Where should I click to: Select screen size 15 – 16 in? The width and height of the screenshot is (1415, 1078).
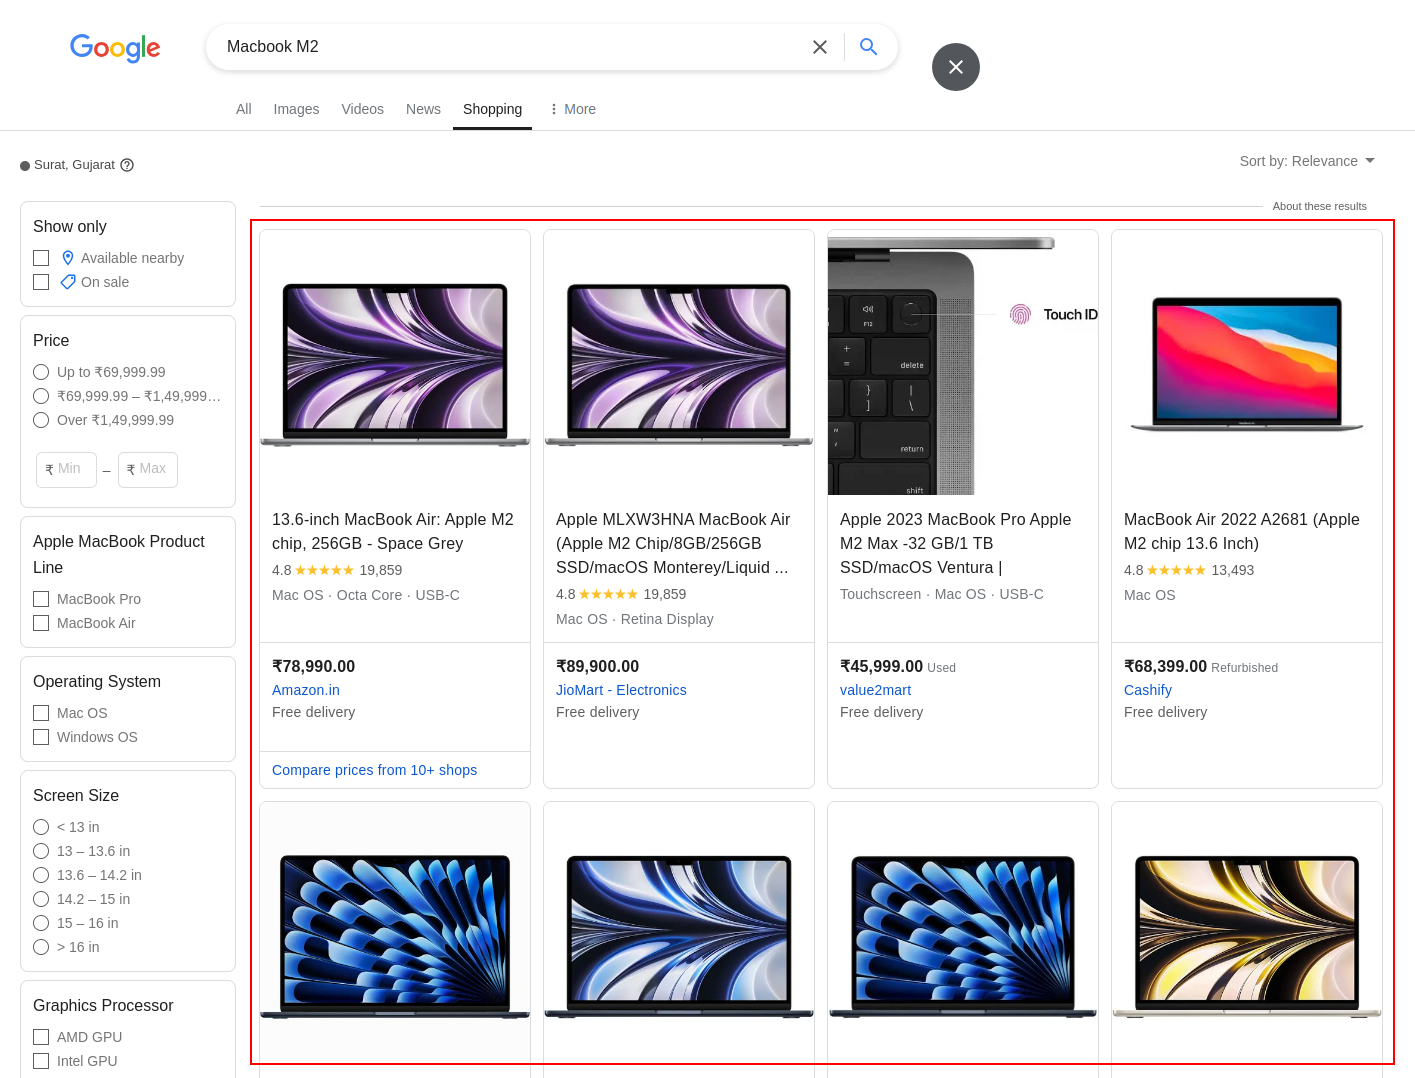(x=41, y=923)
